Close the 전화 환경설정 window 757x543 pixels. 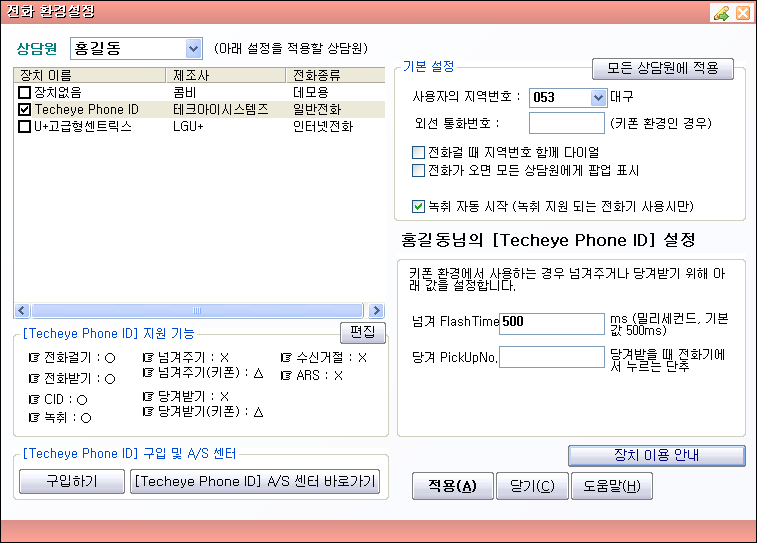point(743,13)
